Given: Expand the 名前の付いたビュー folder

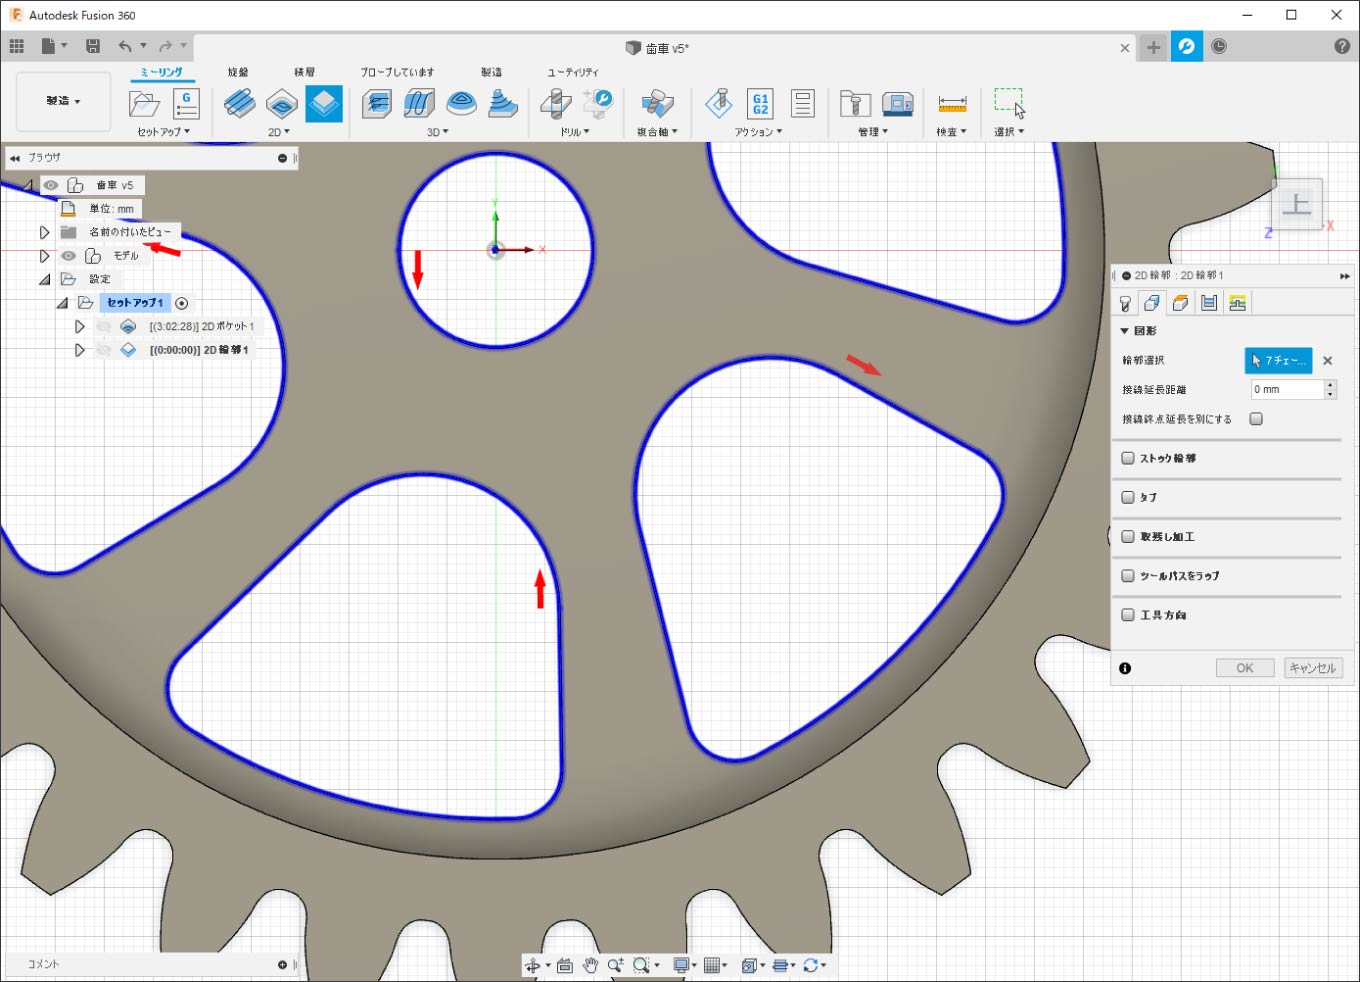Looking at the screenshot, I should click(x=44, y=232).
